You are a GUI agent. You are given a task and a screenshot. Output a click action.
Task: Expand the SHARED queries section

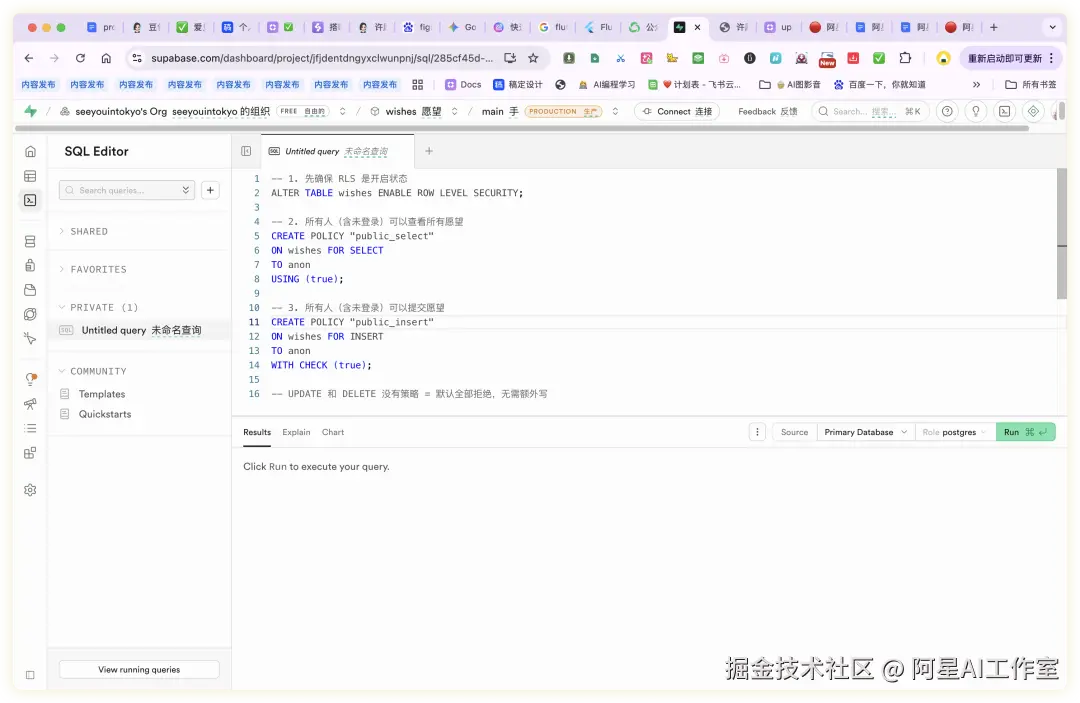click(x=90, y=231)
